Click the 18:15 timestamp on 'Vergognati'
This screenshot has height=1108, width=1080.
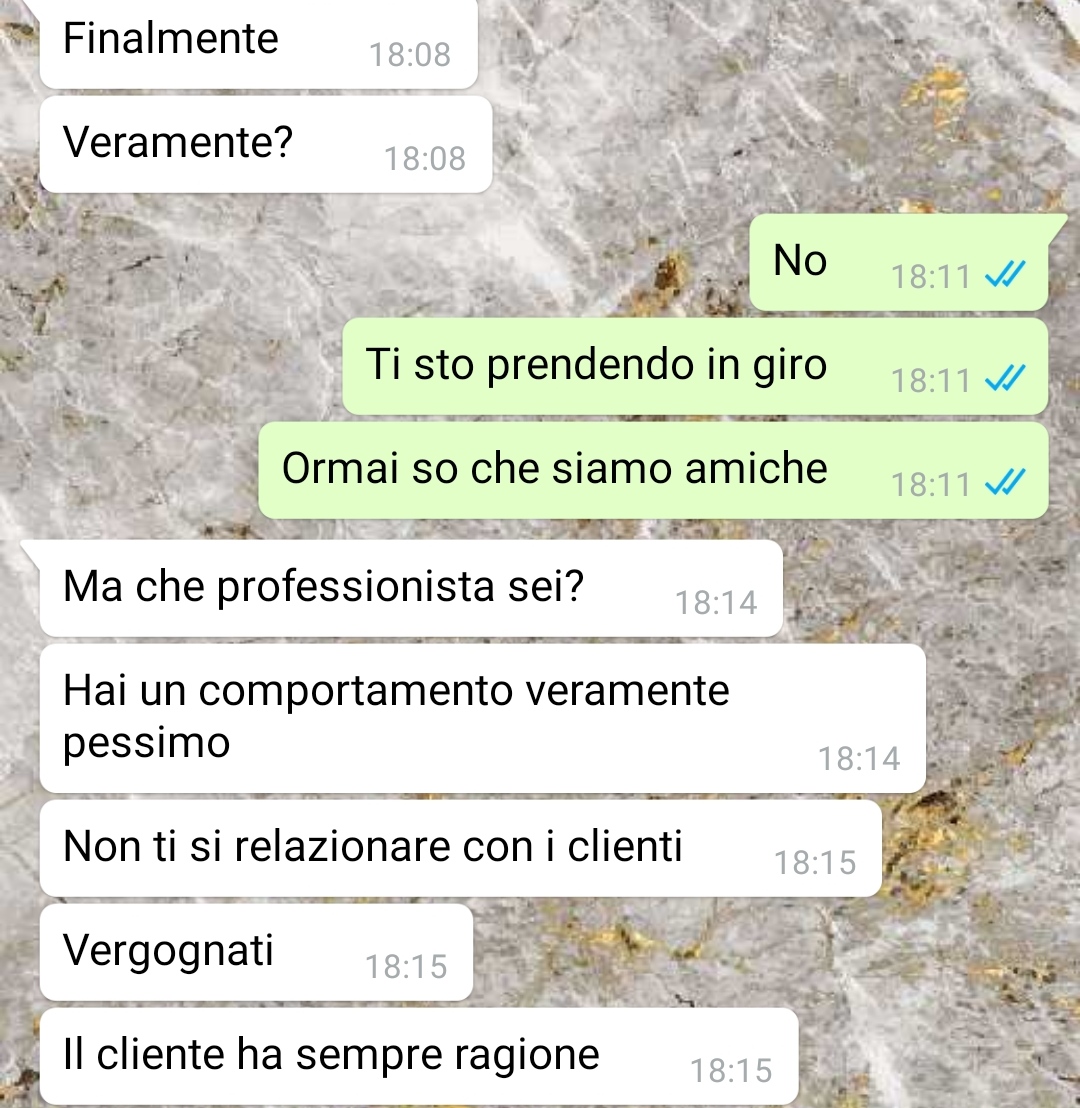406,967
